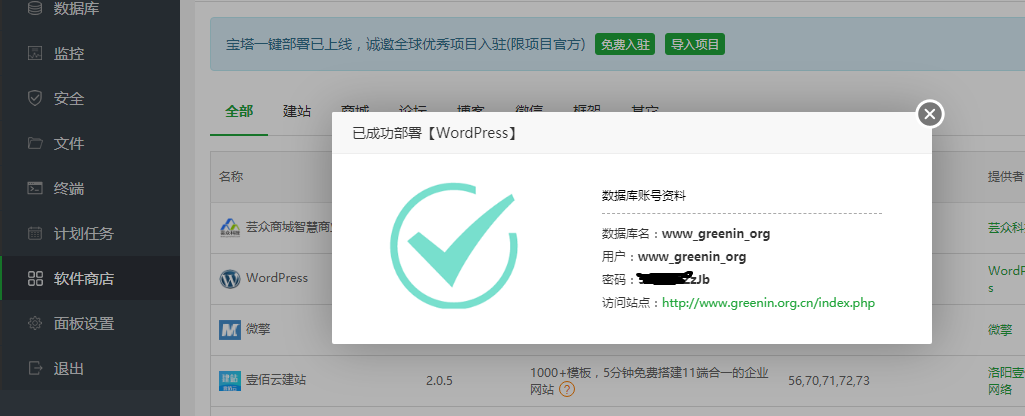Click the 软件商店 grid icon

[35, 279]
